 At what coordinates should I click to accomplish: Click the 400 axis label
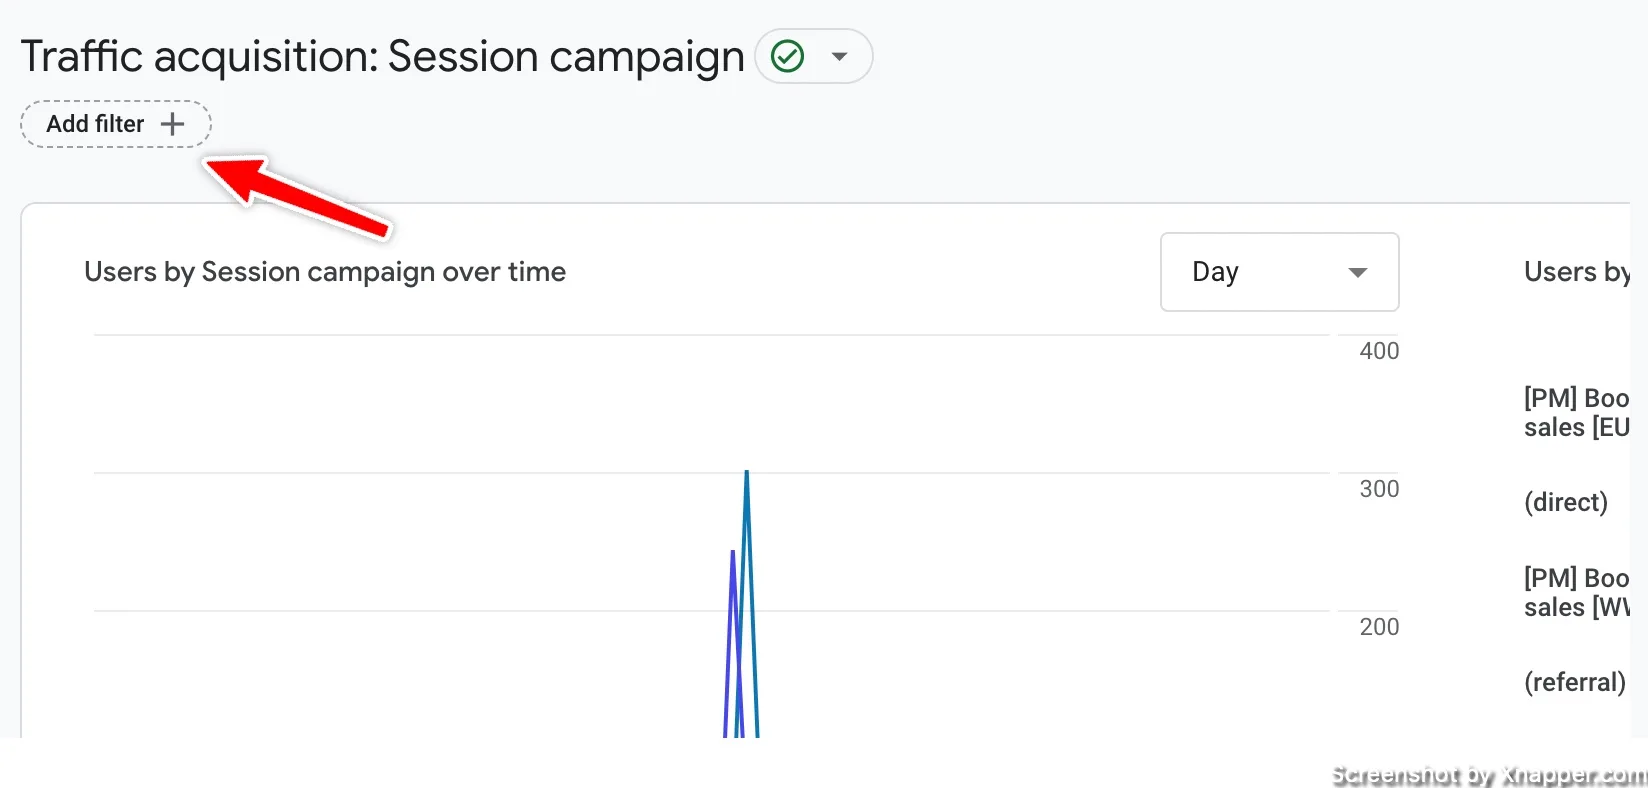tap(1379, 351)
